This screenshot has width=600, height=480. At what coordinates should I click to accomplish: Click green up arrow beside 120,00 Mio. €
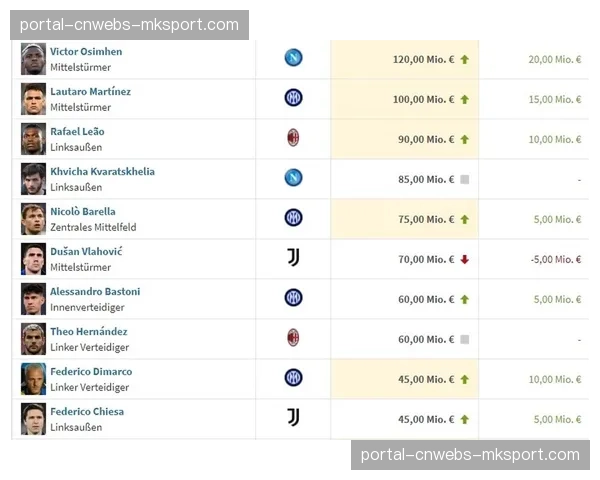tap(464, 60)
